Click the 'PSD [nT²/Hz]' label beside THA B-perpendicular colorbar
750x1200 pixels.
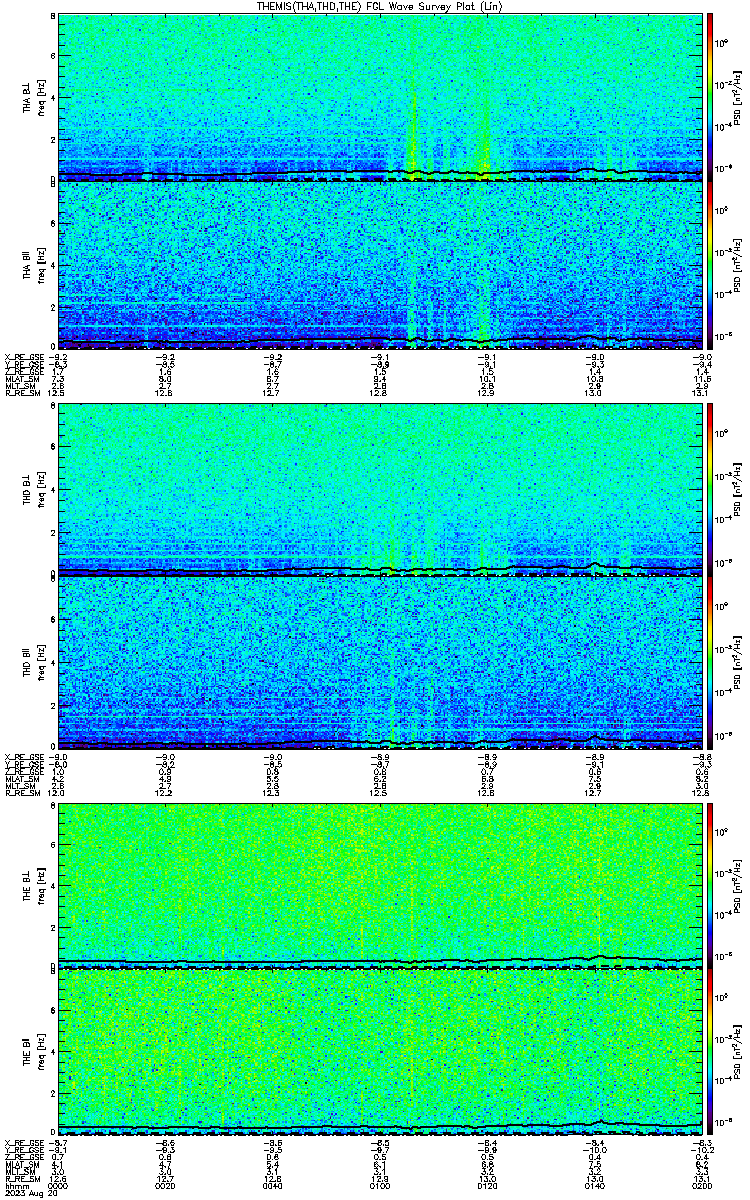click(x=739, y=96)
